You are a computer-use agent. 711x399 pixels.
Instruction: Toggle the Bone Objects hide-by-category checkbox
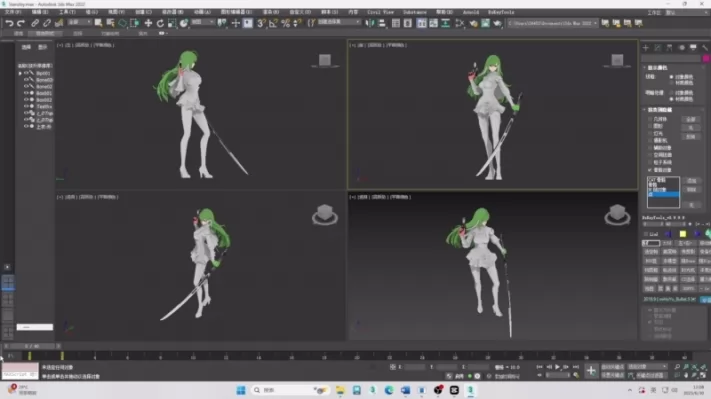(650, 170)
